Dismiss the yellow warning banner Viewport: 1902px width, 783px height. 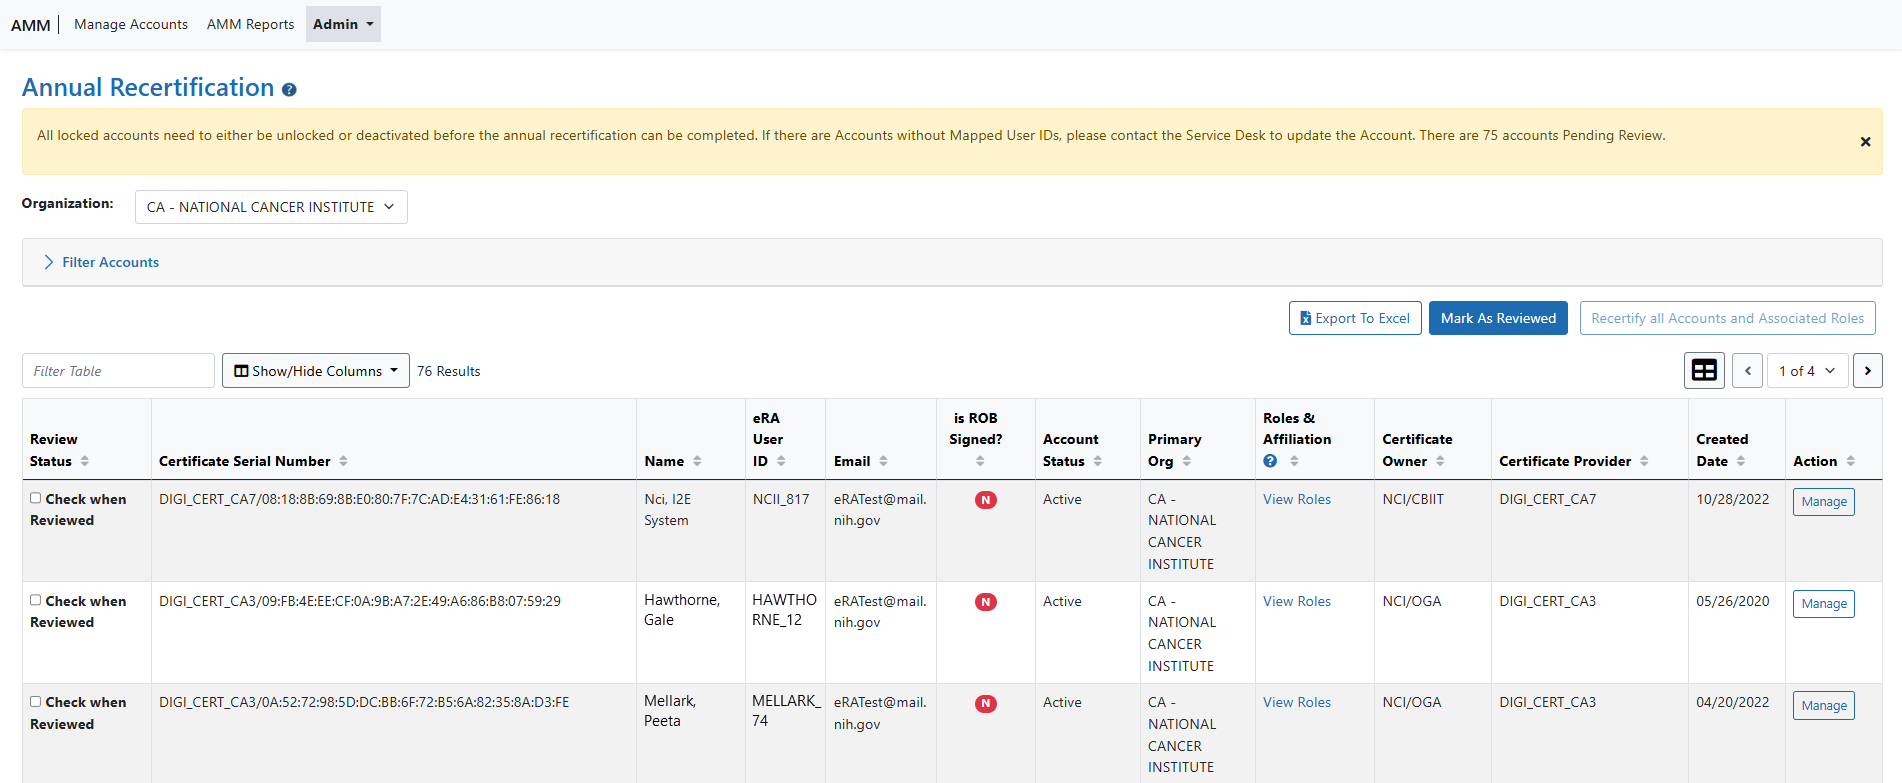coord(1865,142)
